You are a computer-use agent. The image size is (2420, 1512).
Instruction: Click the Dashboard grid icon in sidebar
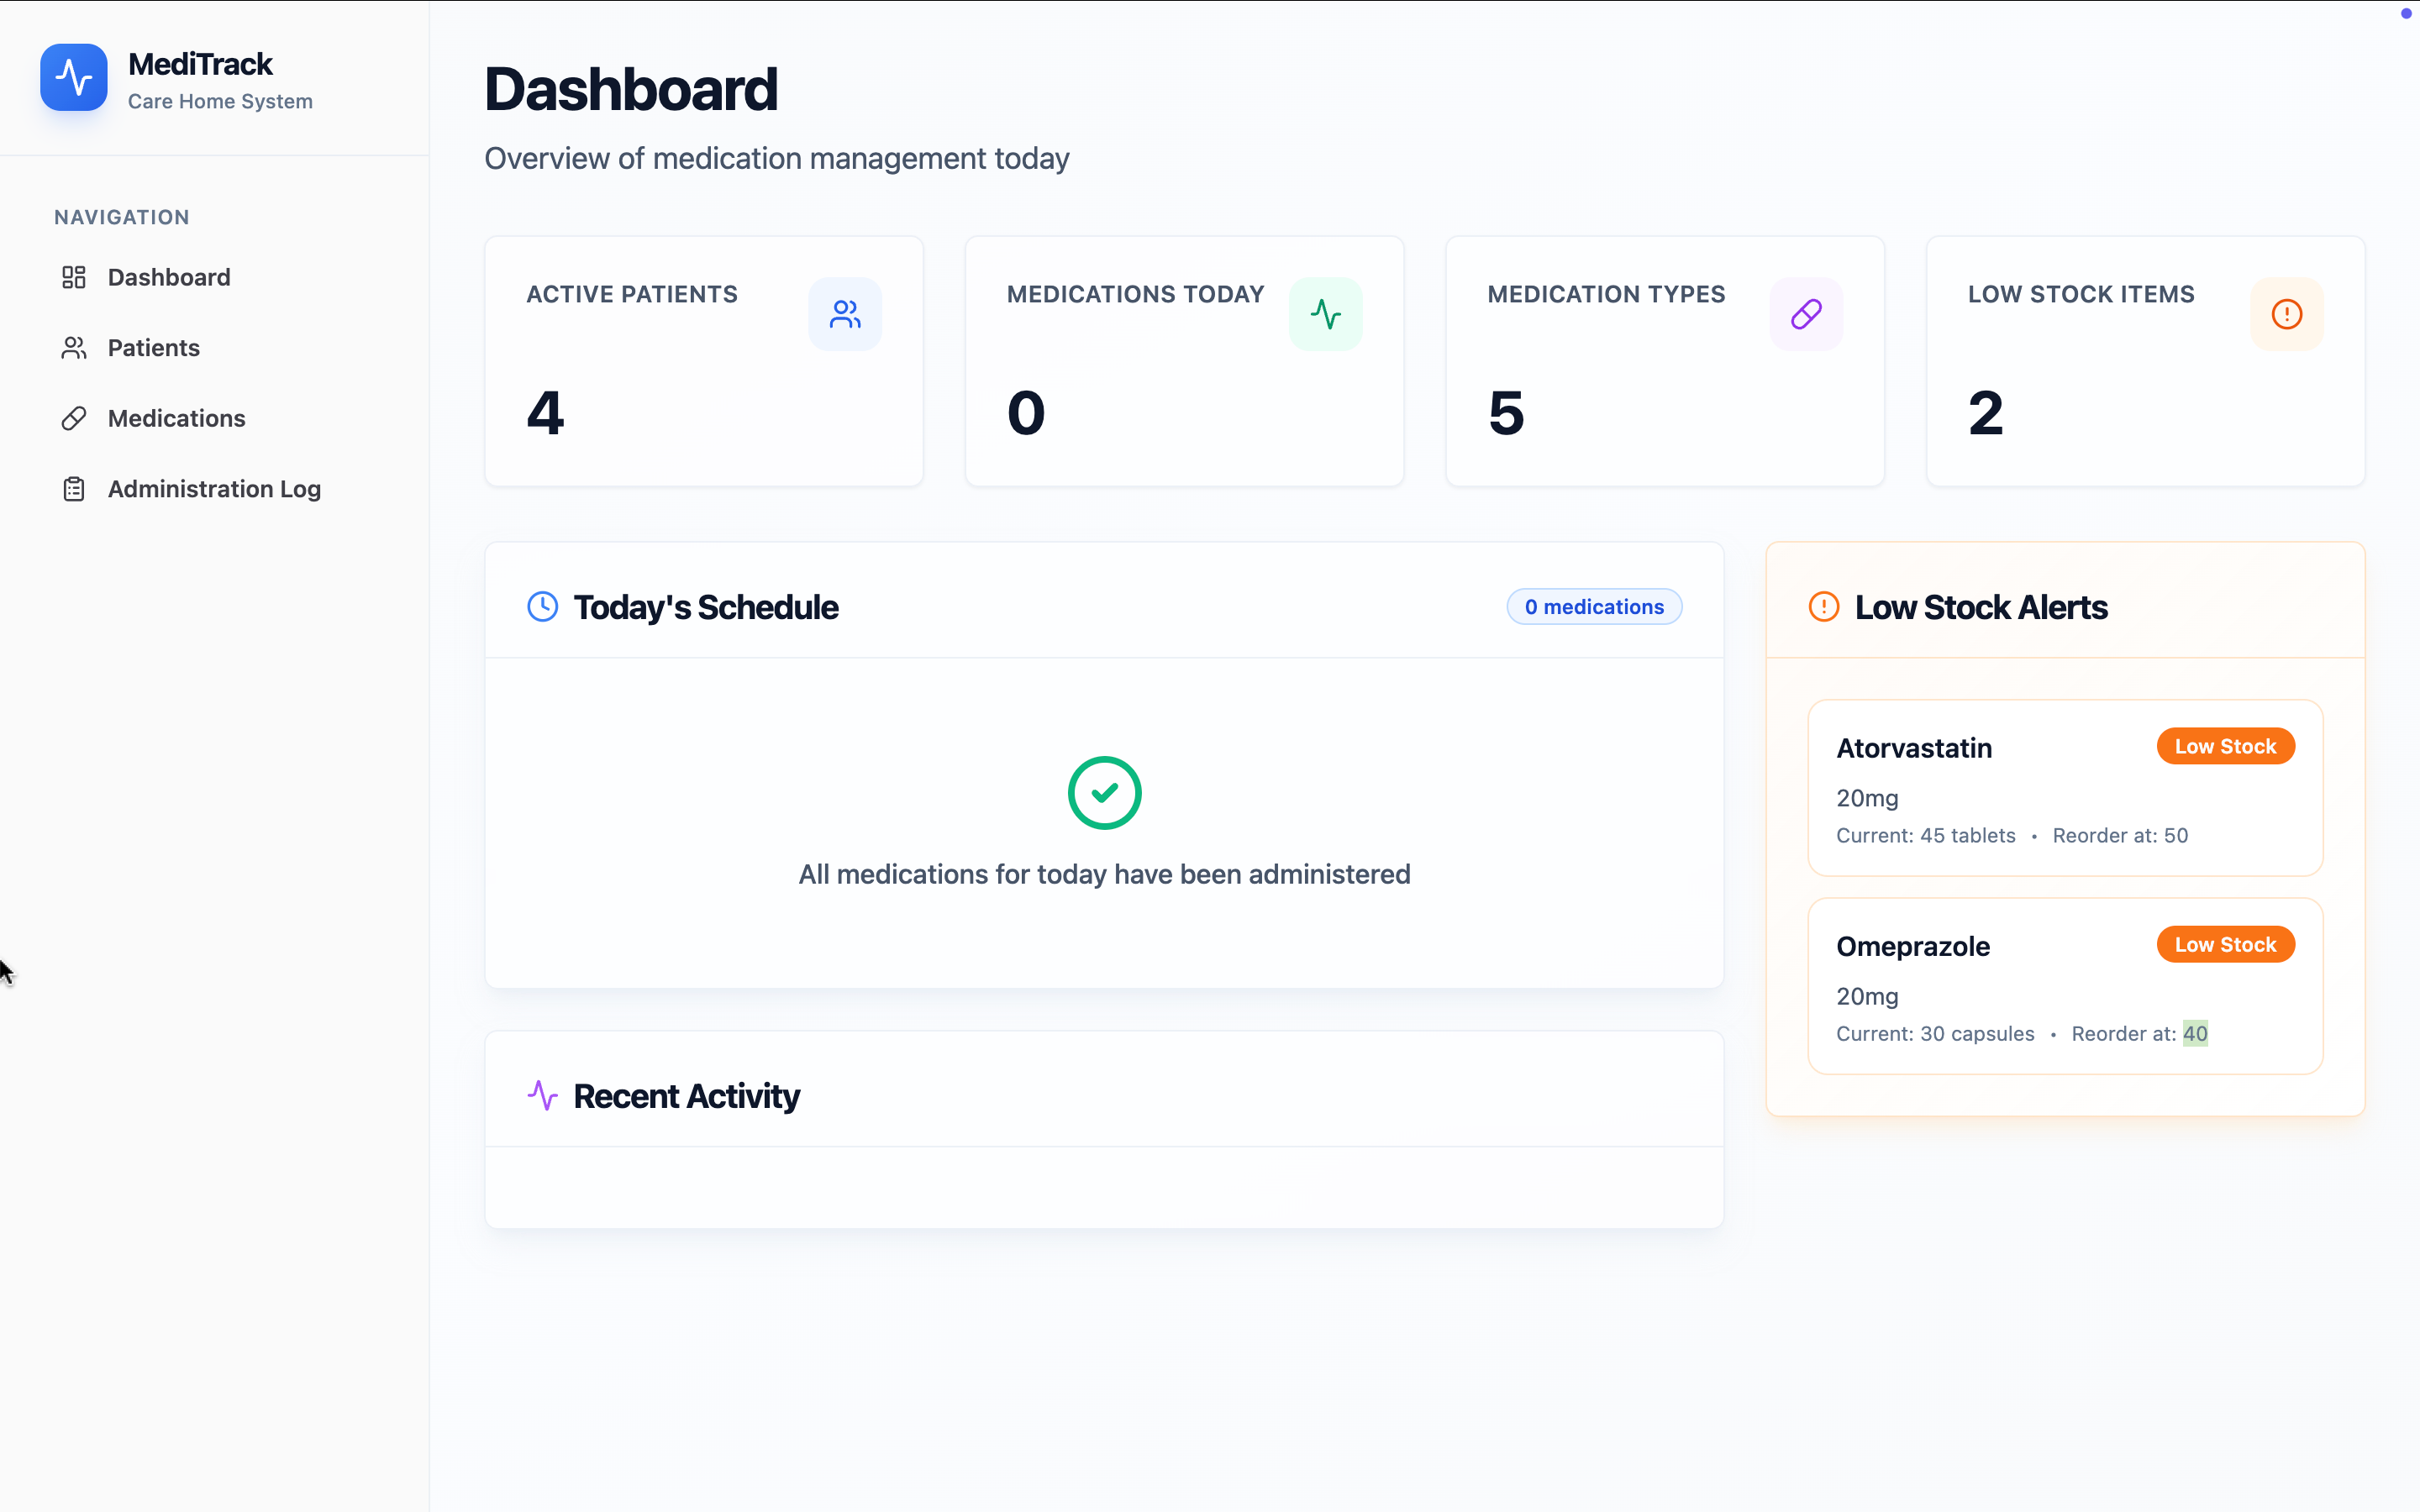click(74, 277)
